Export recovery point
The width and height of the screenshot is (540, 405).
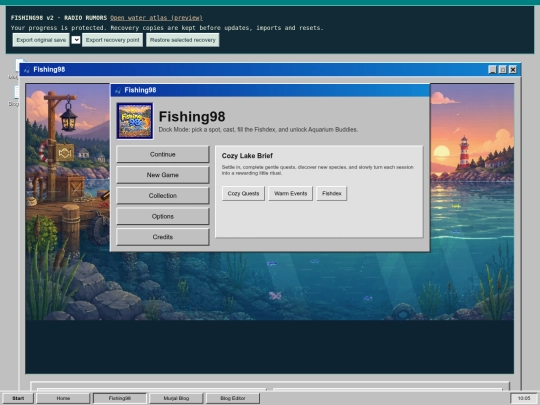coord(112,40)
